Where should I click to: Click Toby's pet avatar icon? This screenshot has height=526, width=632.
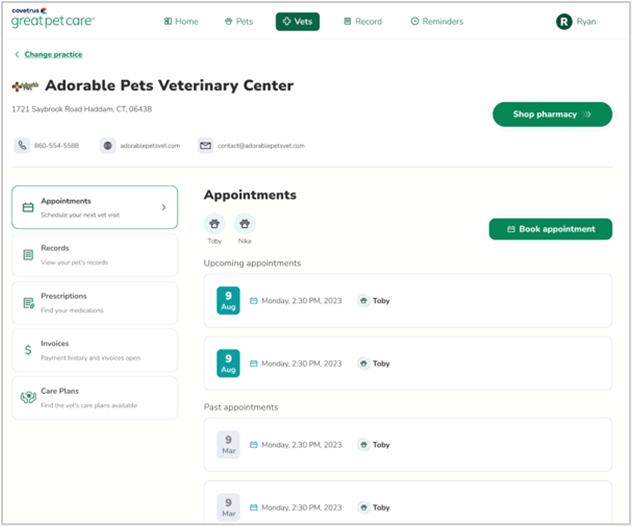point(215,224)
